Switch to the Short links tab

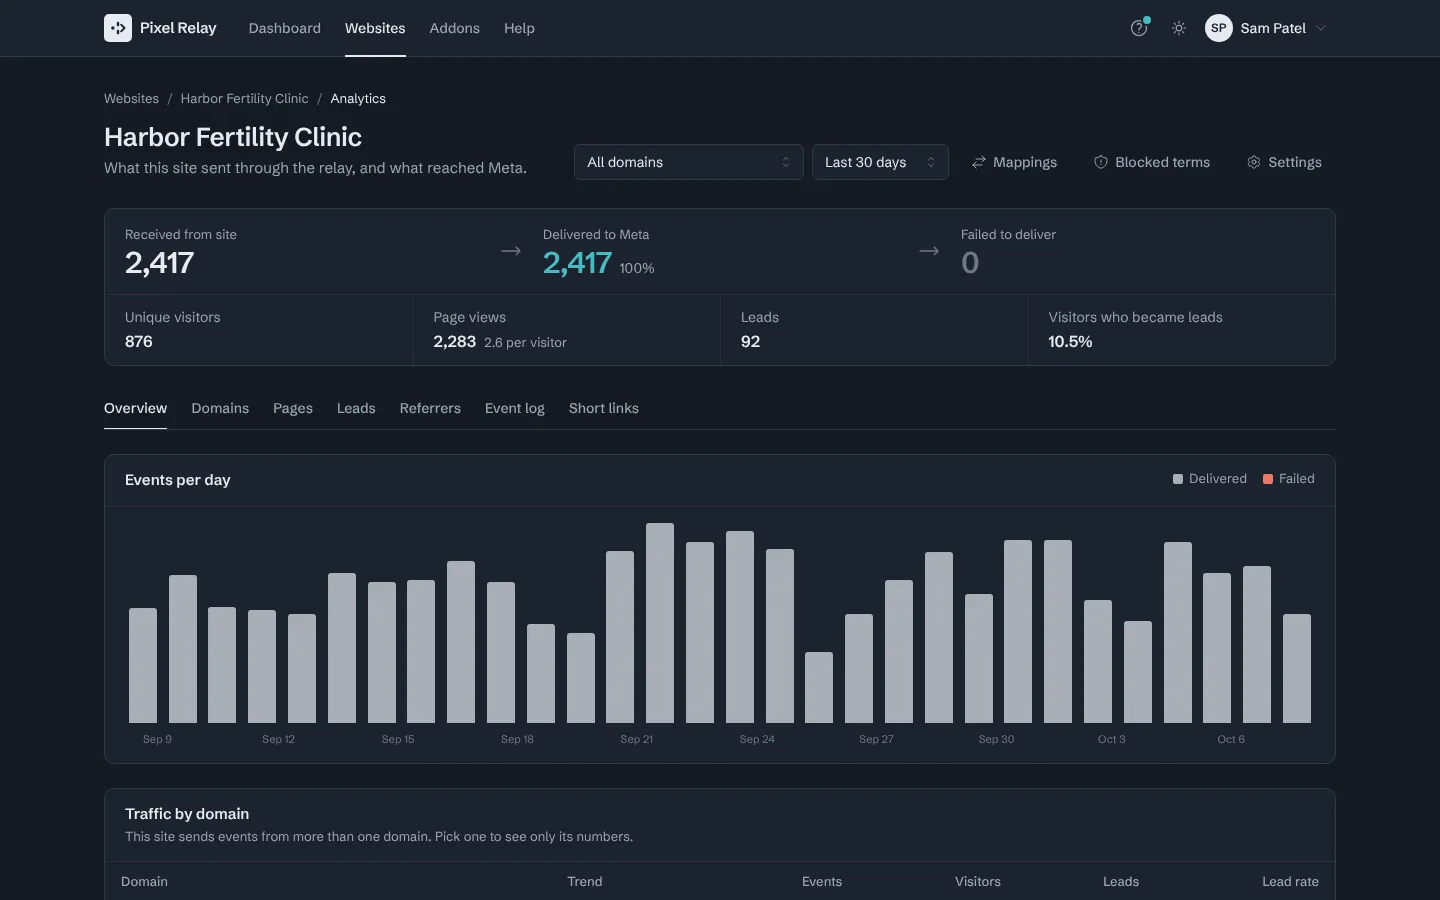click(x=604, y=408)
